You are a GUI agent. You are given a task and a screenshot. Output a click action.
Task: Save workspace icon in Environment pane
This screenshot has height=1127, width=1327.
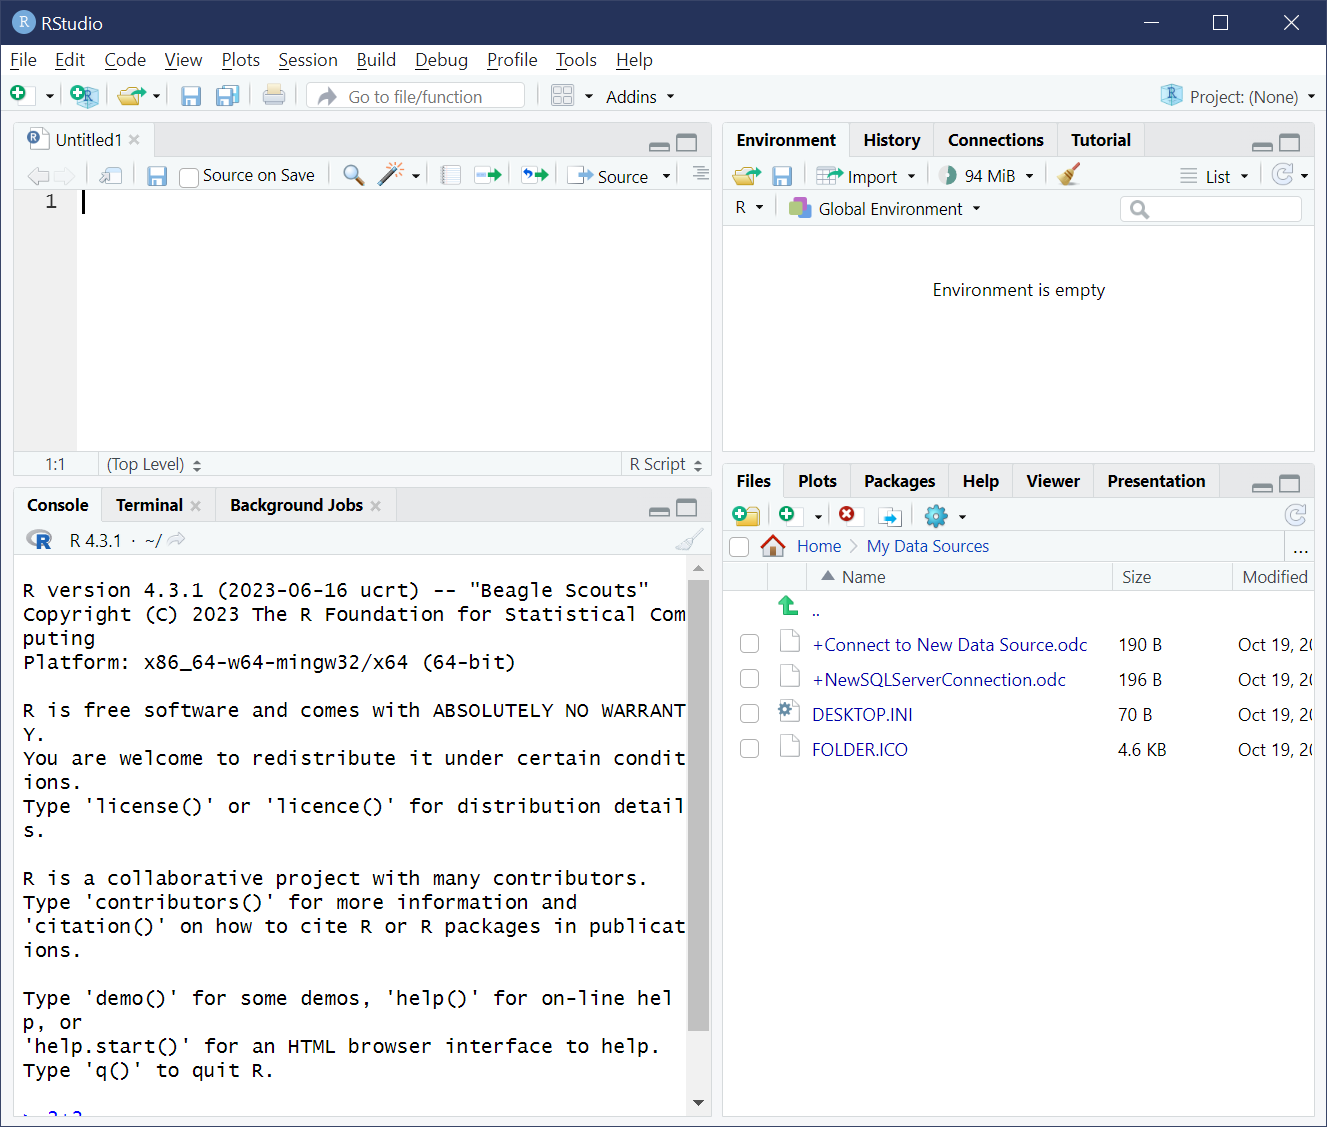tap(782, 176)
